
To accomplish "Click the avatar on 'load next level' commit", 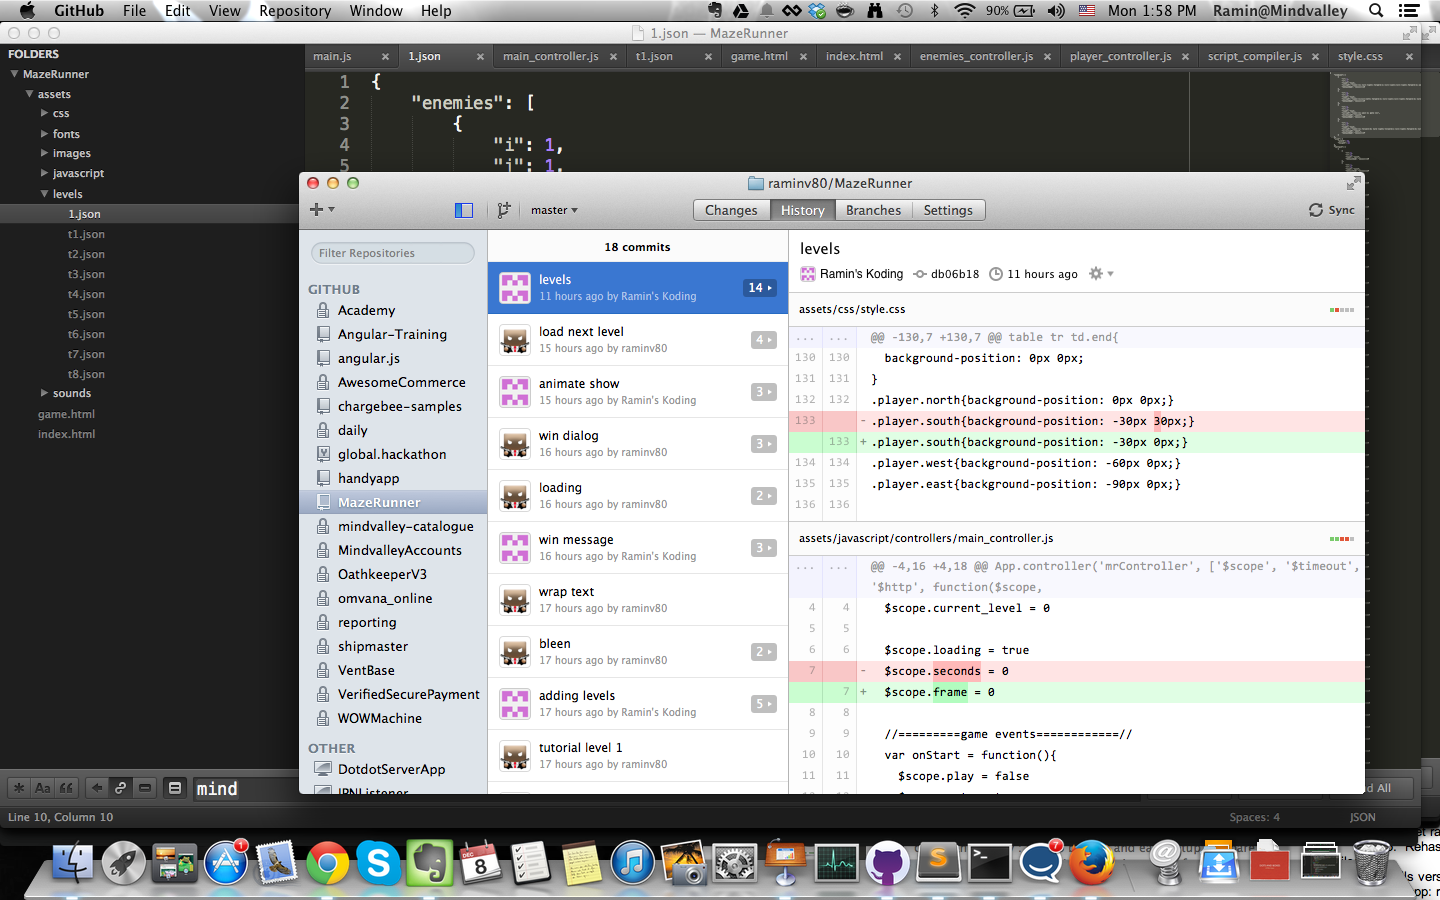I will (515, 340).
